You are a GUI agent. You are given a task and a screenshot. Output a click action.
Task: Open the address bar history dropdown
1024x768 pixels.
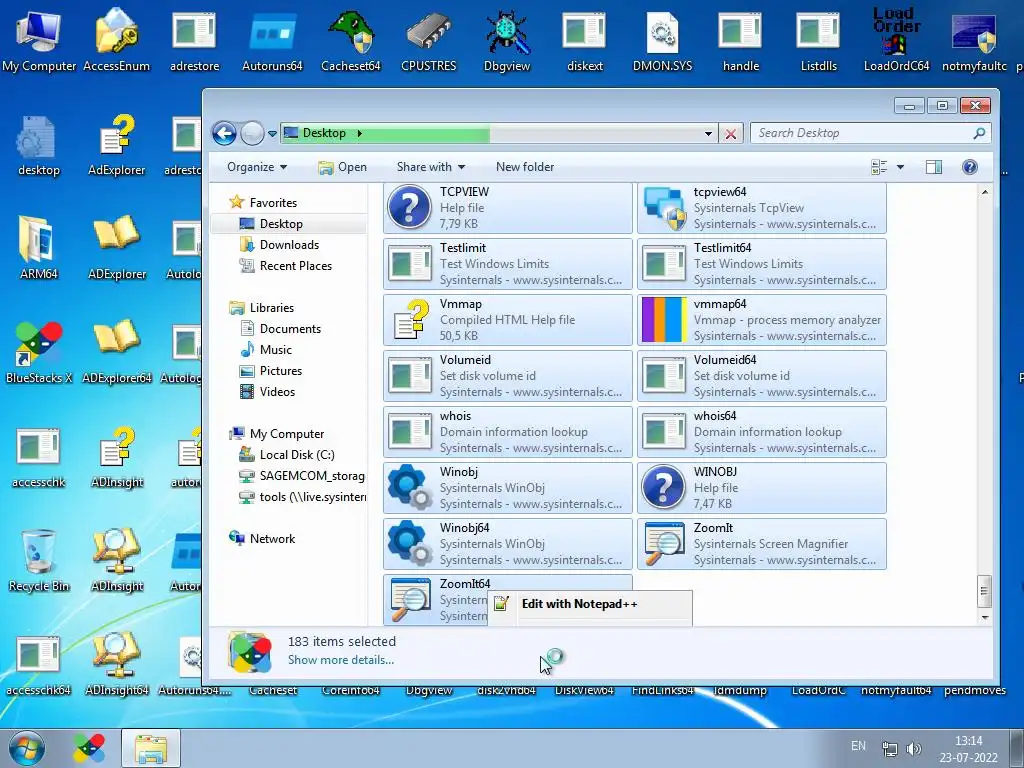tap(708, 134)
